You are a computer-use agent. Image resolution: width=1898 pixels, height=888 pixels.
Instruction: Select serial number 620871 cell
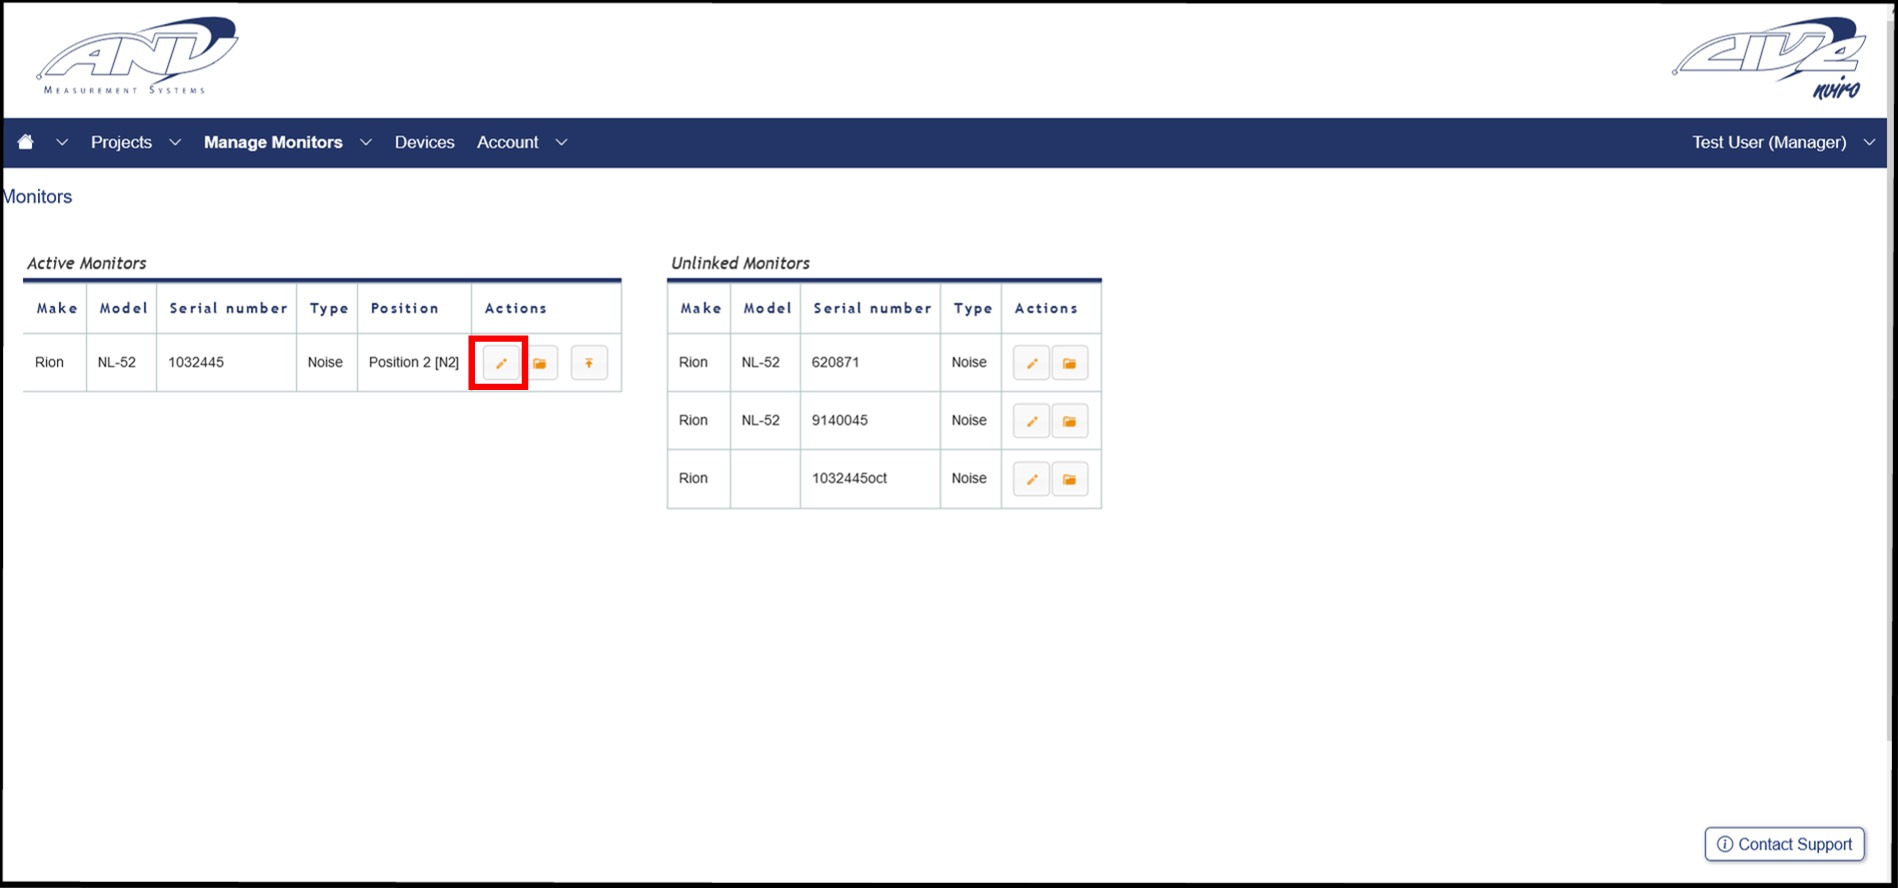tap(870, 362)
